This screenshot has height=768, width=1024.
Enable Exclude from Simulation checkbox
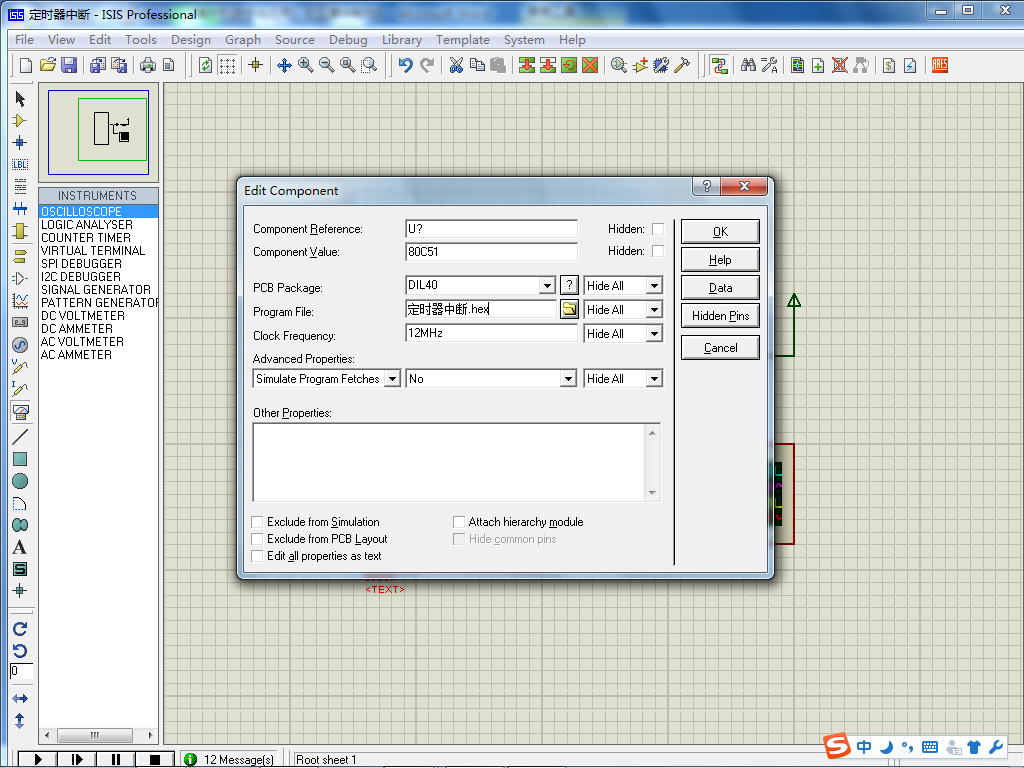pyautogui.click(x=258, y=522)
